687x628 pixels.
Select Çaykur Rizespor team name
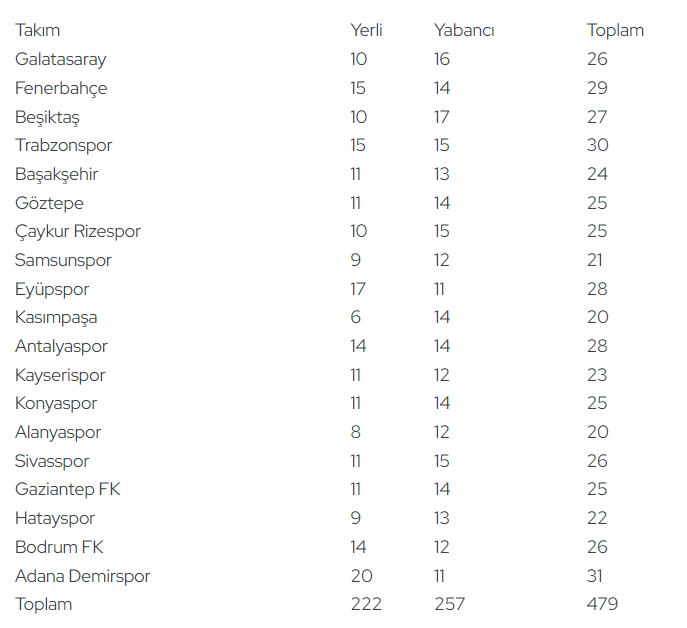click(78, 231)
